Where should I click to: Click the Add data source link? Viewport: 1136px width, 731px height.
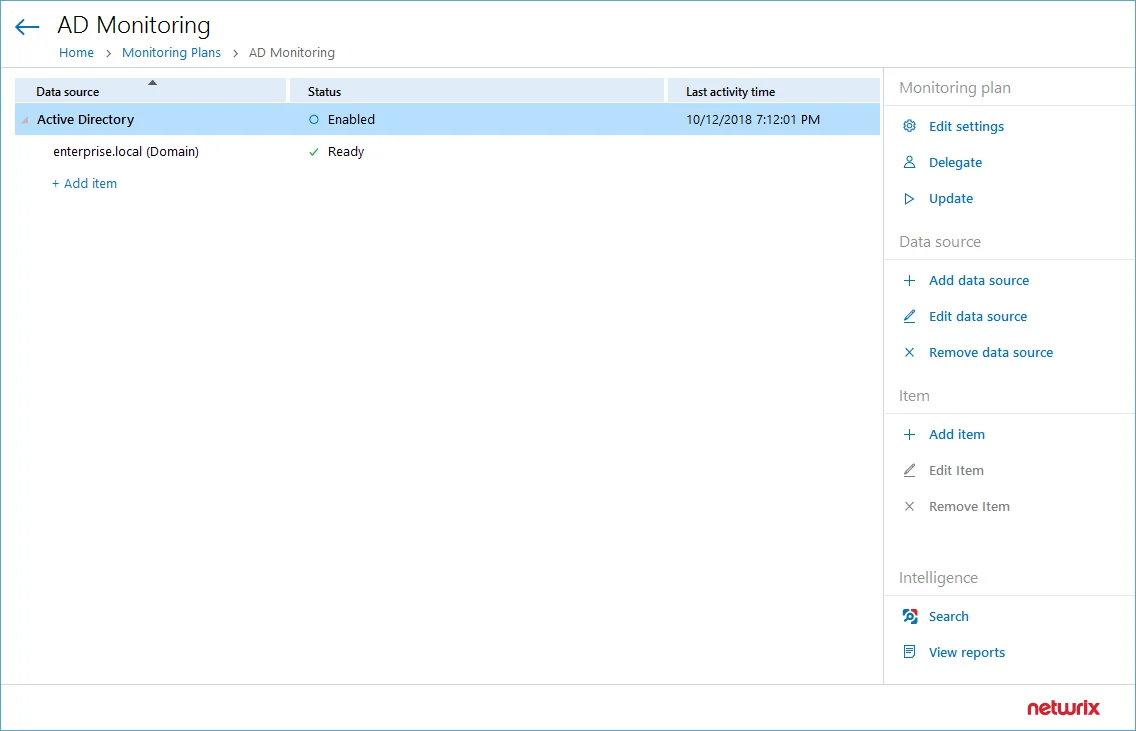pos(979,280)
